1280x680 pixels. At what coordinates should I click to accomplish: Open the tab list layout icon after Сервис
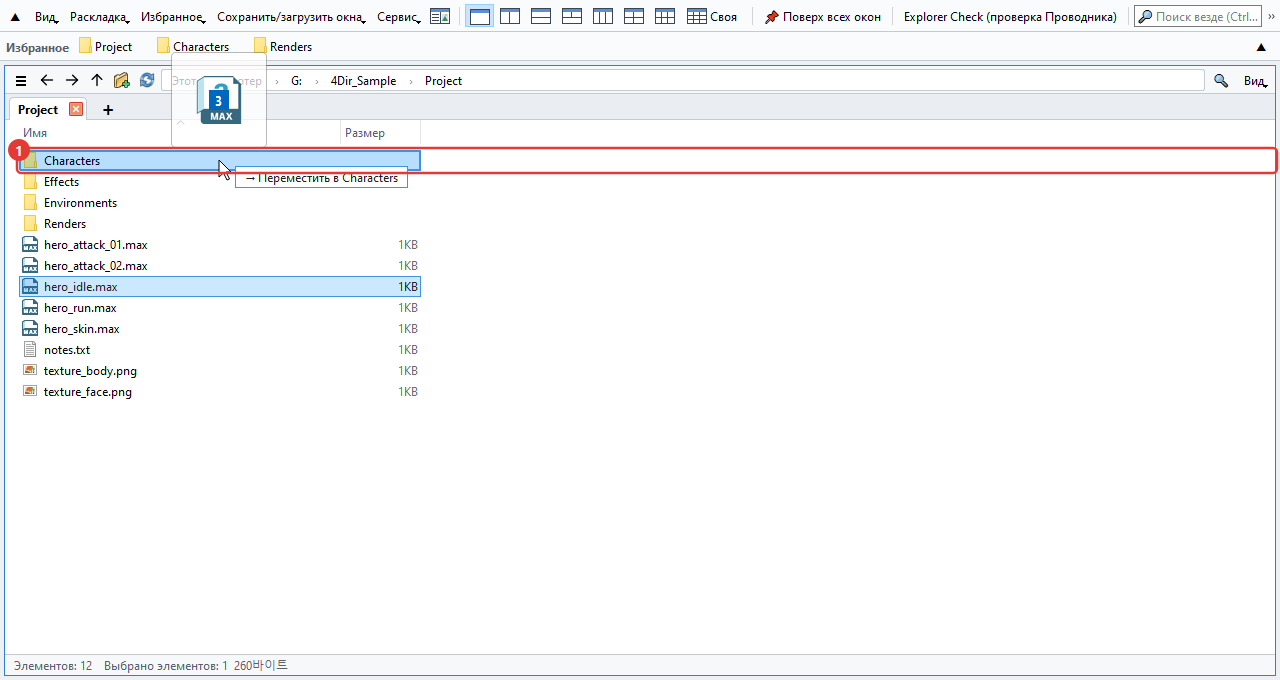point(440,17)
